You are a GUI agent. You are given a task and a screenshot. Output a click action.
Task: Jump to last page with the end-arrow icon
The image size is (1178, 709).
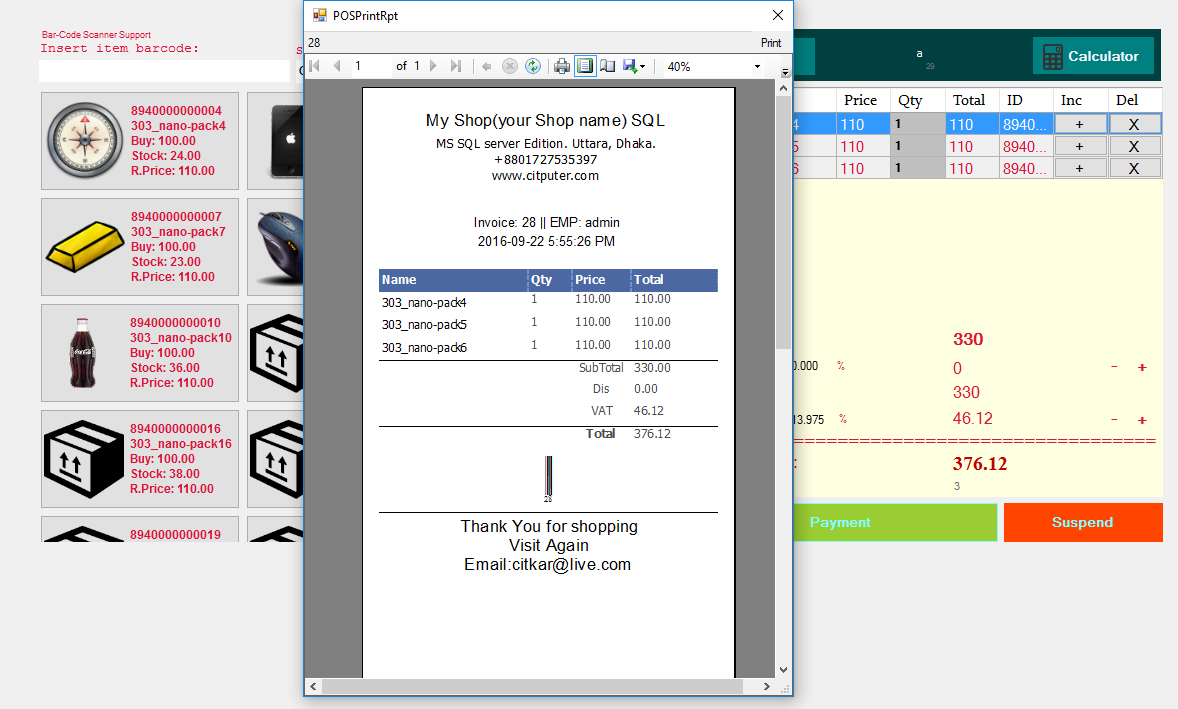point(456,67)
